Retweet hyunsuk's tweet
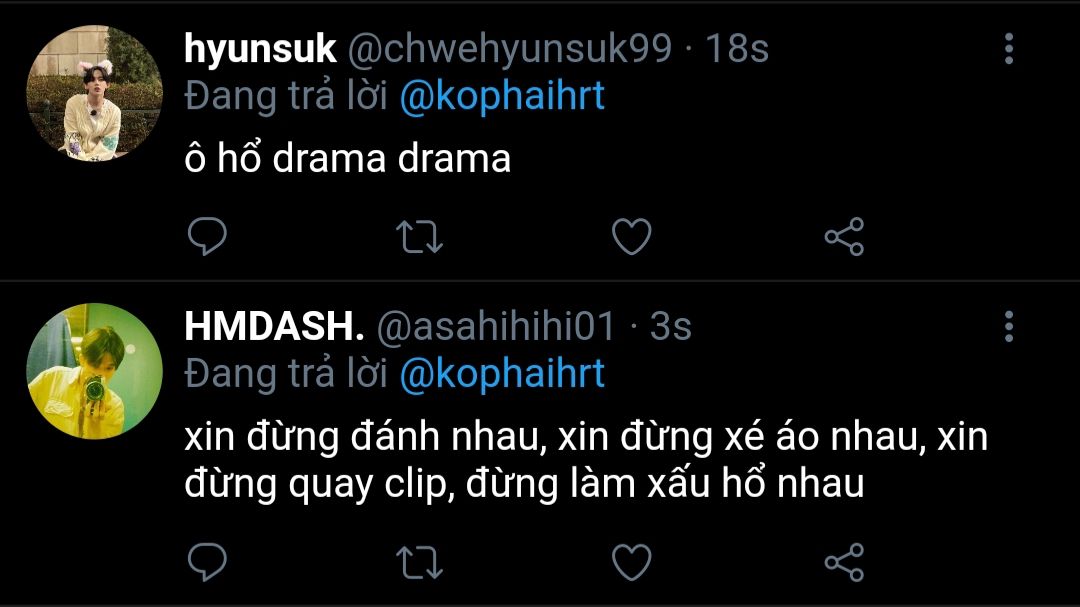Image resolution: width=1080 pixels, height=607 pixels. click(x=419, y=236)
